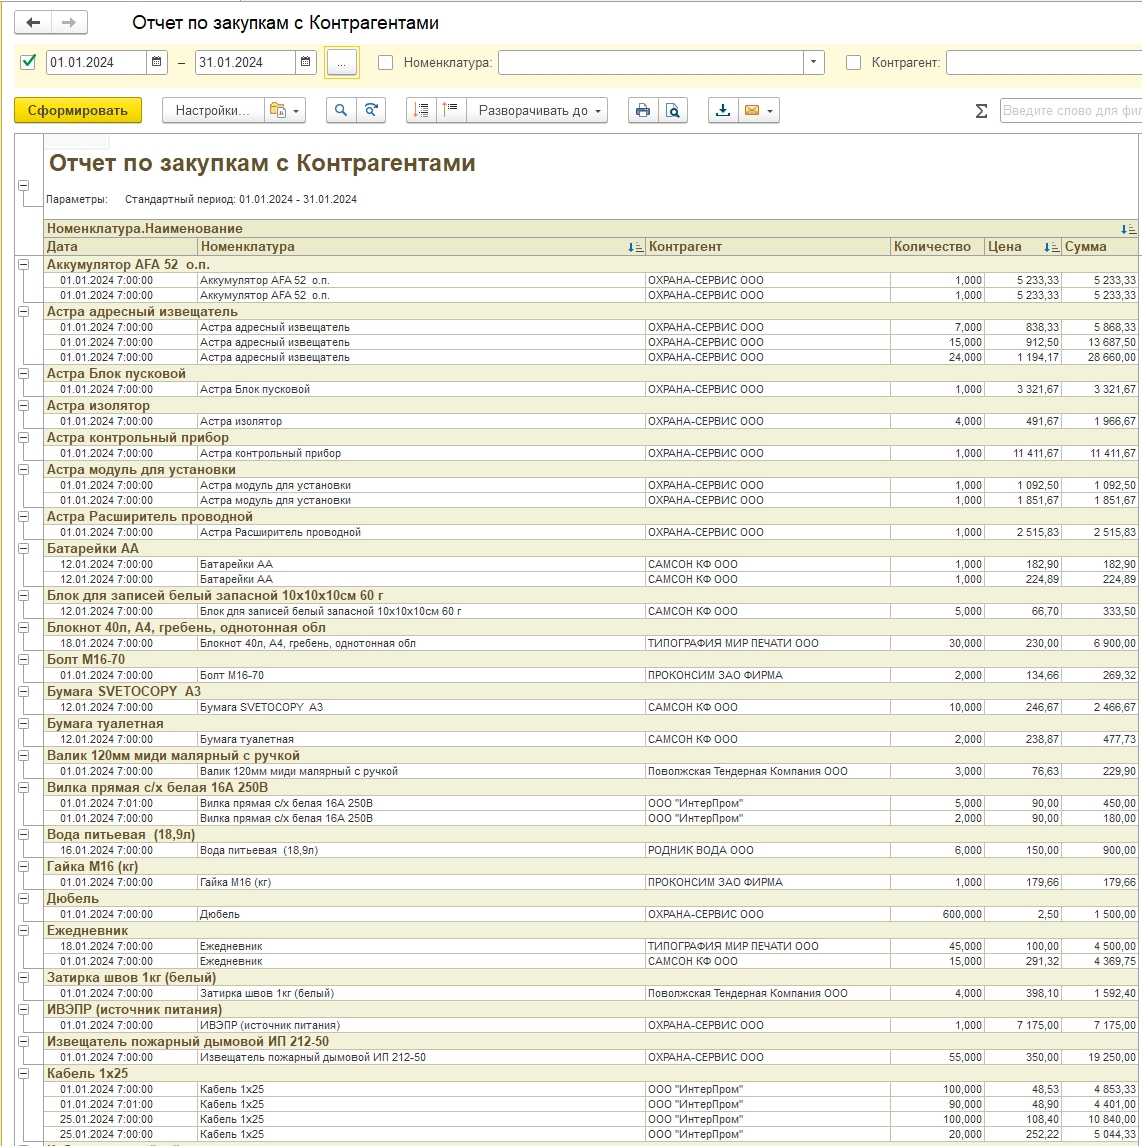Open calendar for start date 01.01.2024
This screenshot has height=1146, width=1142.
click(x=156, y=62)
